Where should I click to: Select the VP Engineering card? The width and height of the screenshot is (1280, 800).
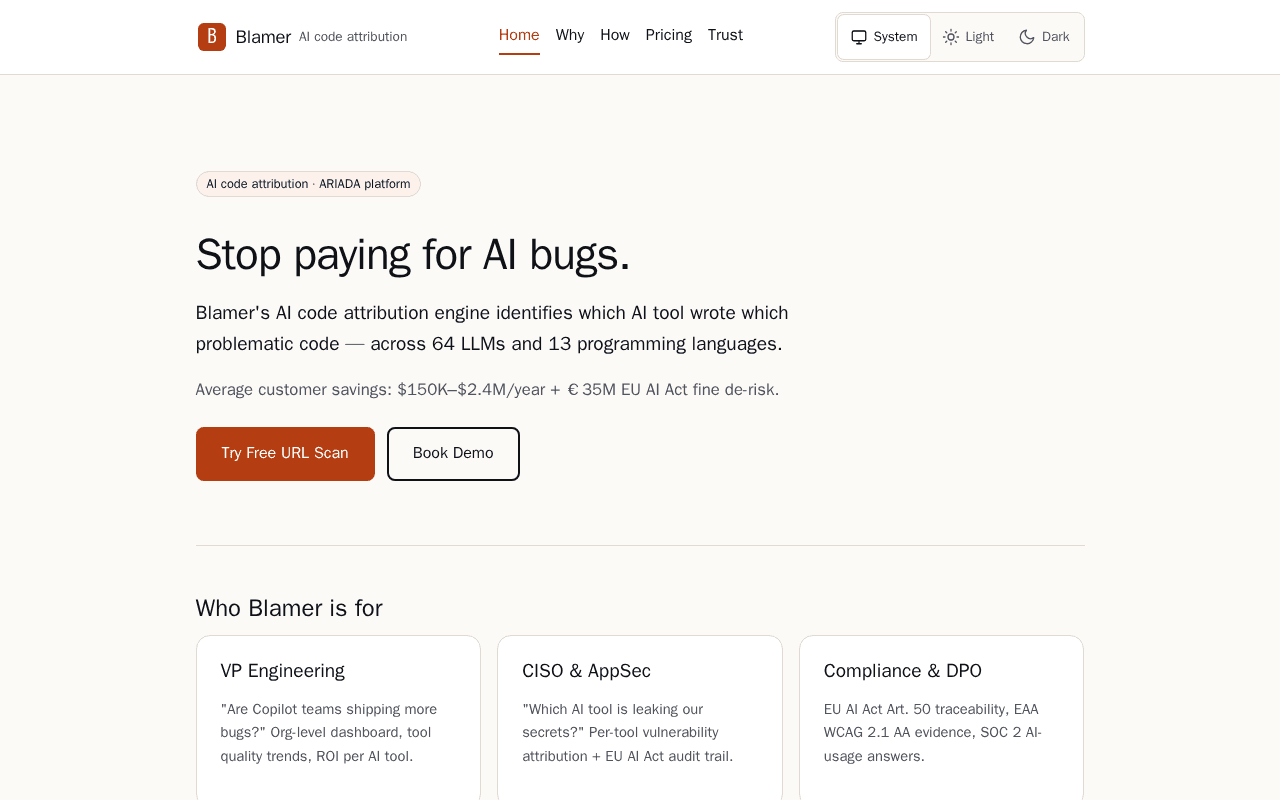338,718
